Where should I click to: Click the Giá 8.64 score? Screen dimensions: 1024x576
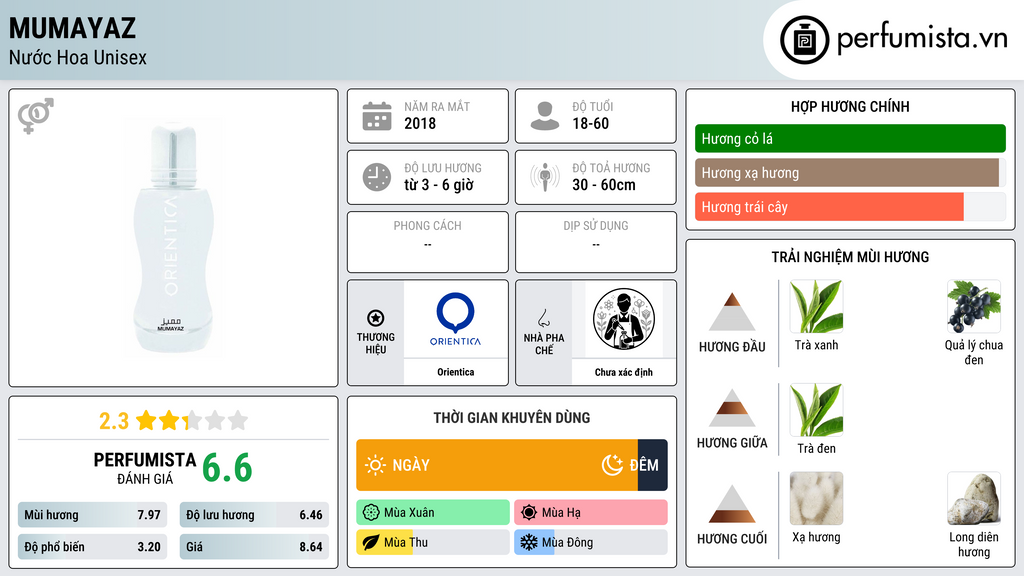click(x=254, y=547)
